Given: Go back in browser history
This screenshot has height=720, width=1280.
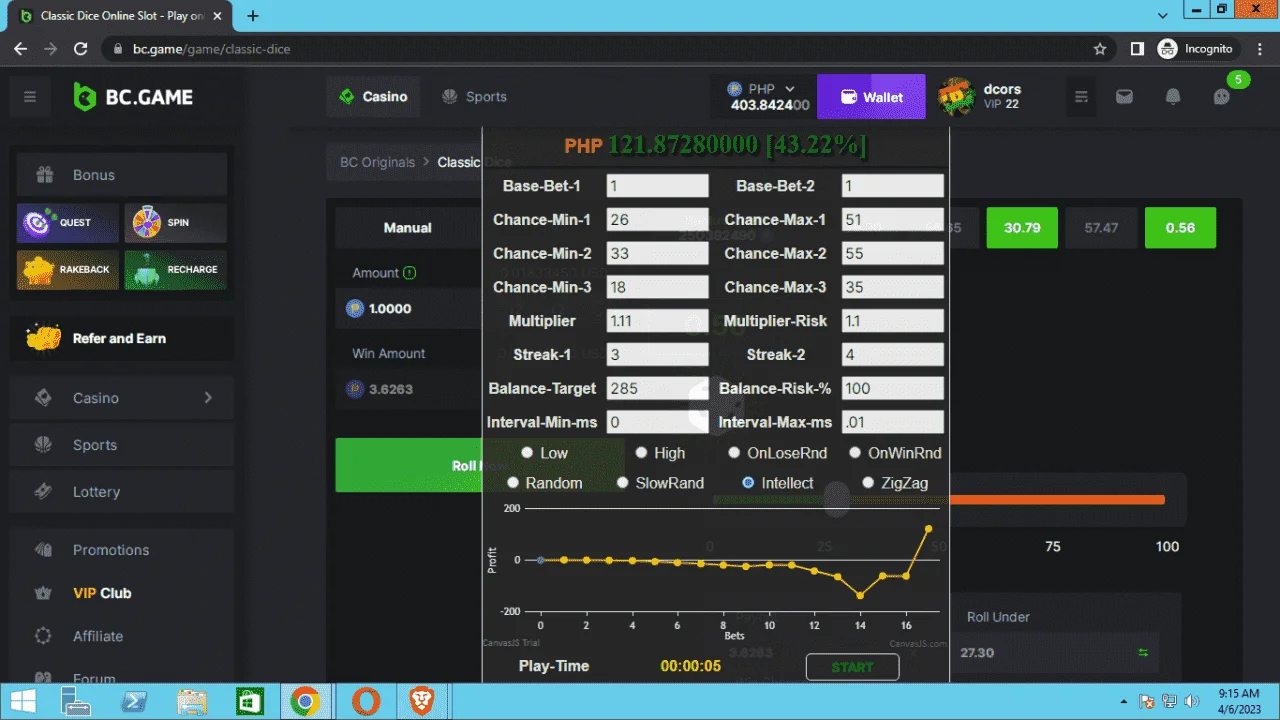Looking at the screenshot, I should [21, 48].
